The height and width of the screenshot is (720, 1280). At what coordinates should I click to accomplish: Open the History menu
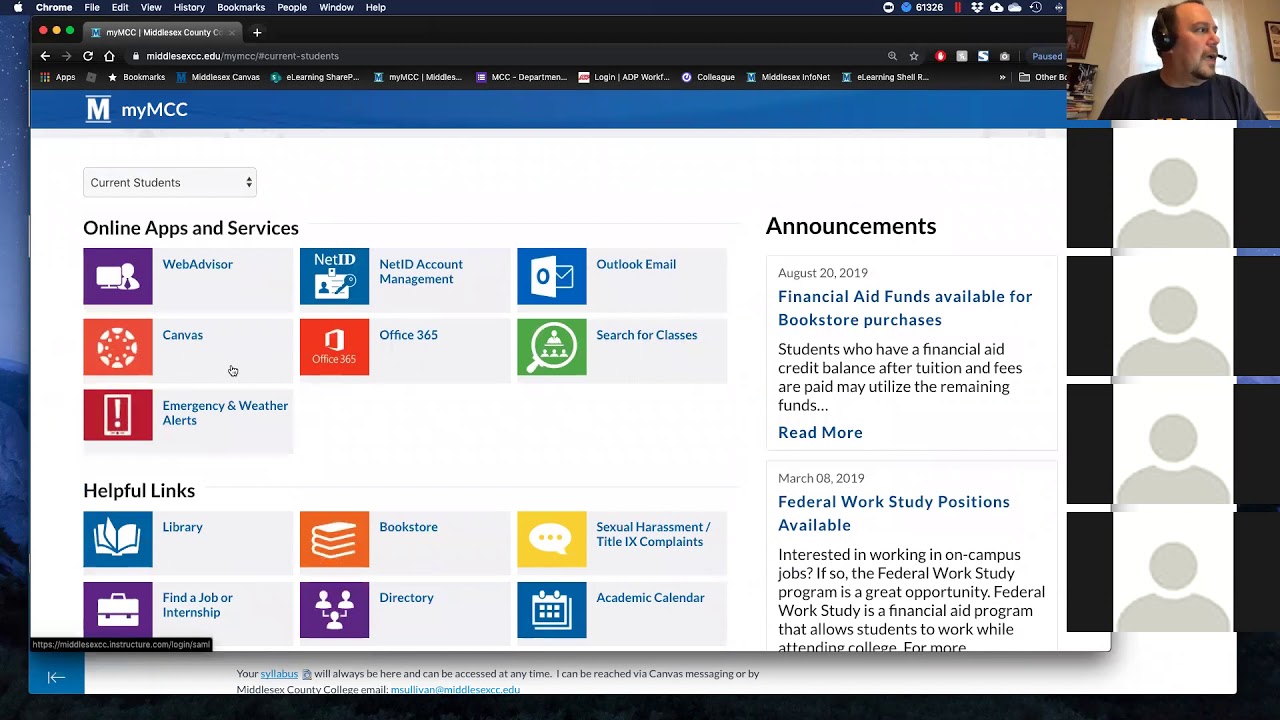pos(189,7)
